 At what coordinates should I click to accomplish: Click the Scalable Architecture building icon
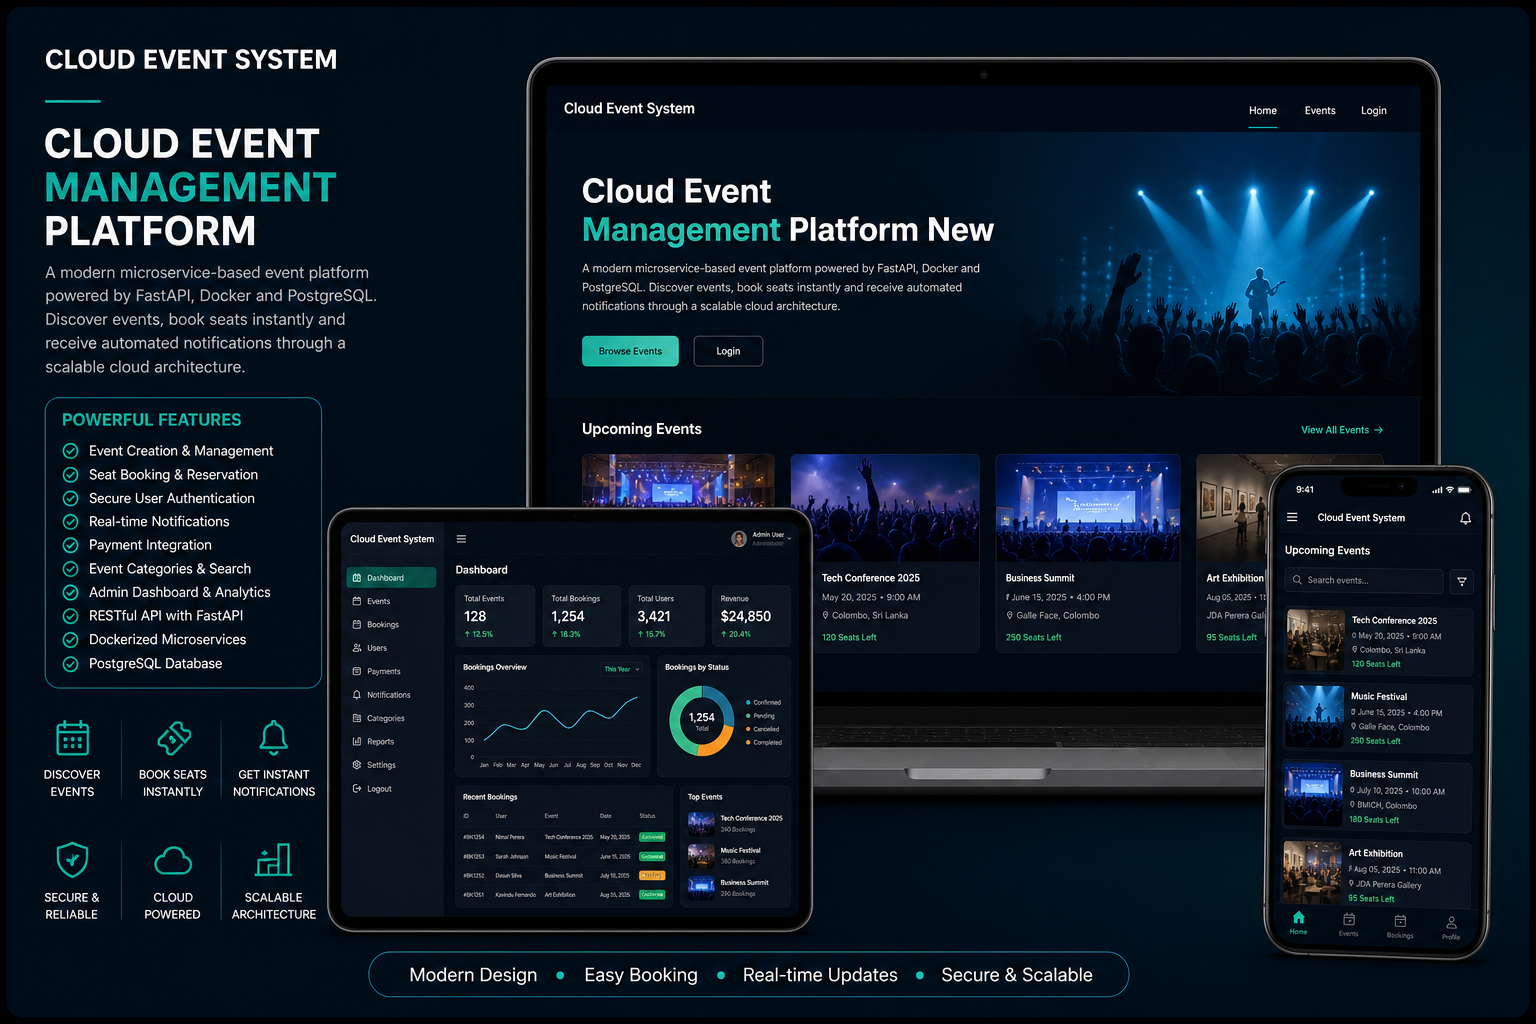pyautogui.click(x=274, y=860)
